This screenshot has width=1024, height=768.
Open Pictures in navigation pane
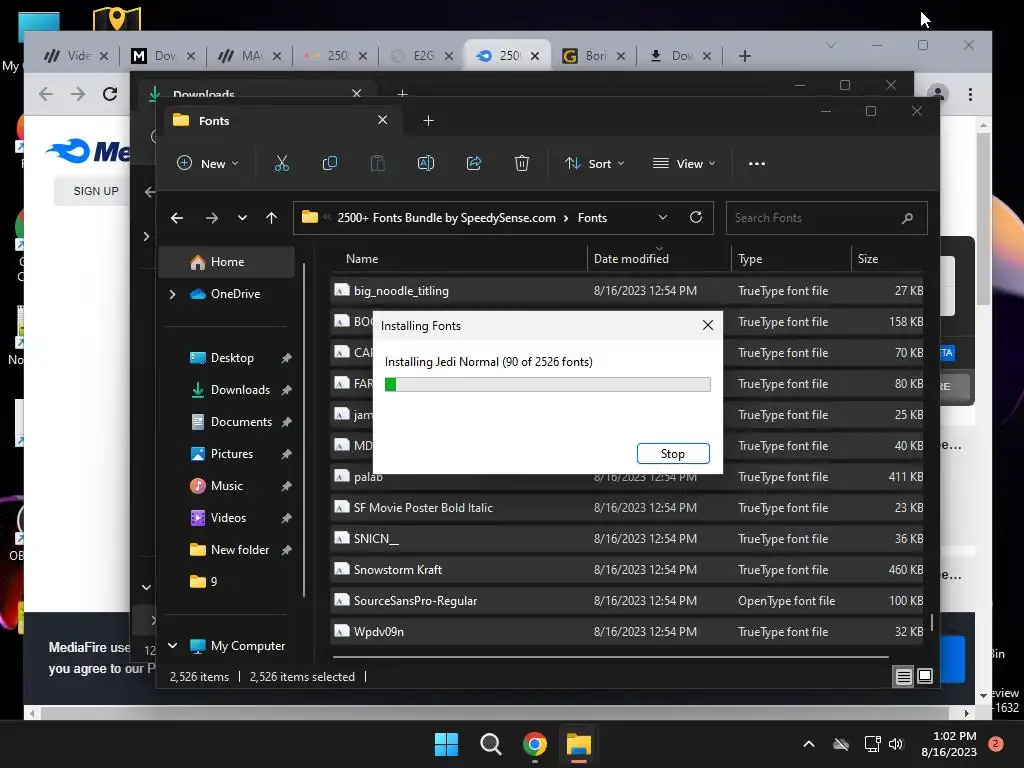(x=232, y=454)
